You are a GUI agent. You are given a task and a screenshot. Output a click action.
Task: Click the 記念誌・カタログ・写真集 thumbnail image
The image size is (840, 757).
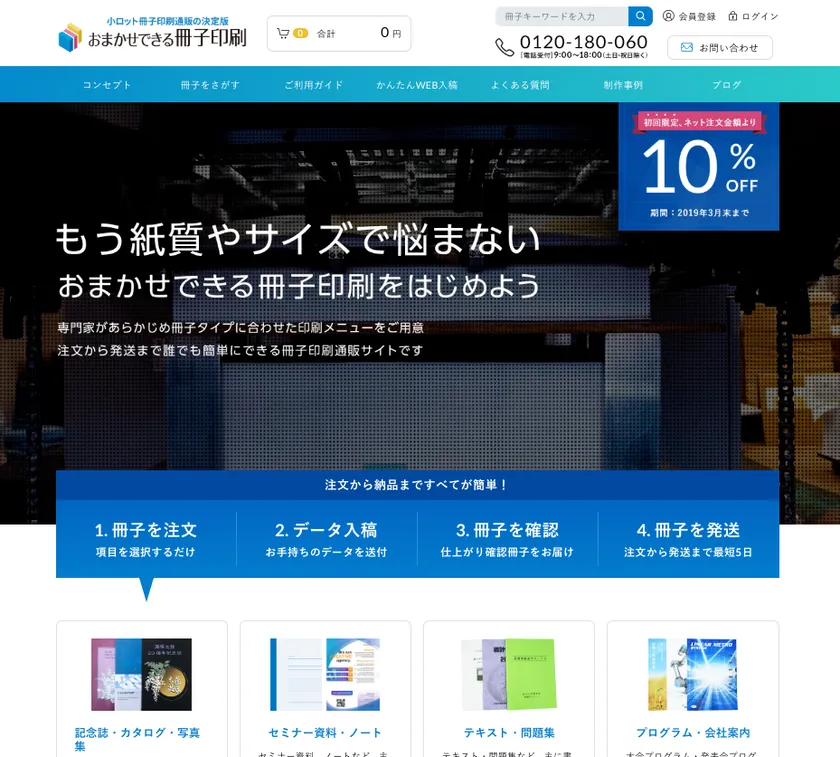(141, 674)
